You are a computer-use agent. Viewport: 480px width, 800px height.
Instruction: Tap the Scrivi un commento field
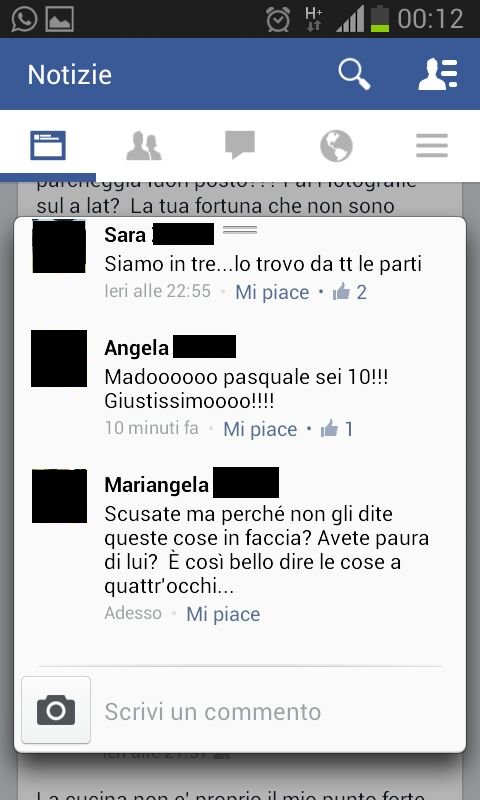coord(273,711)
